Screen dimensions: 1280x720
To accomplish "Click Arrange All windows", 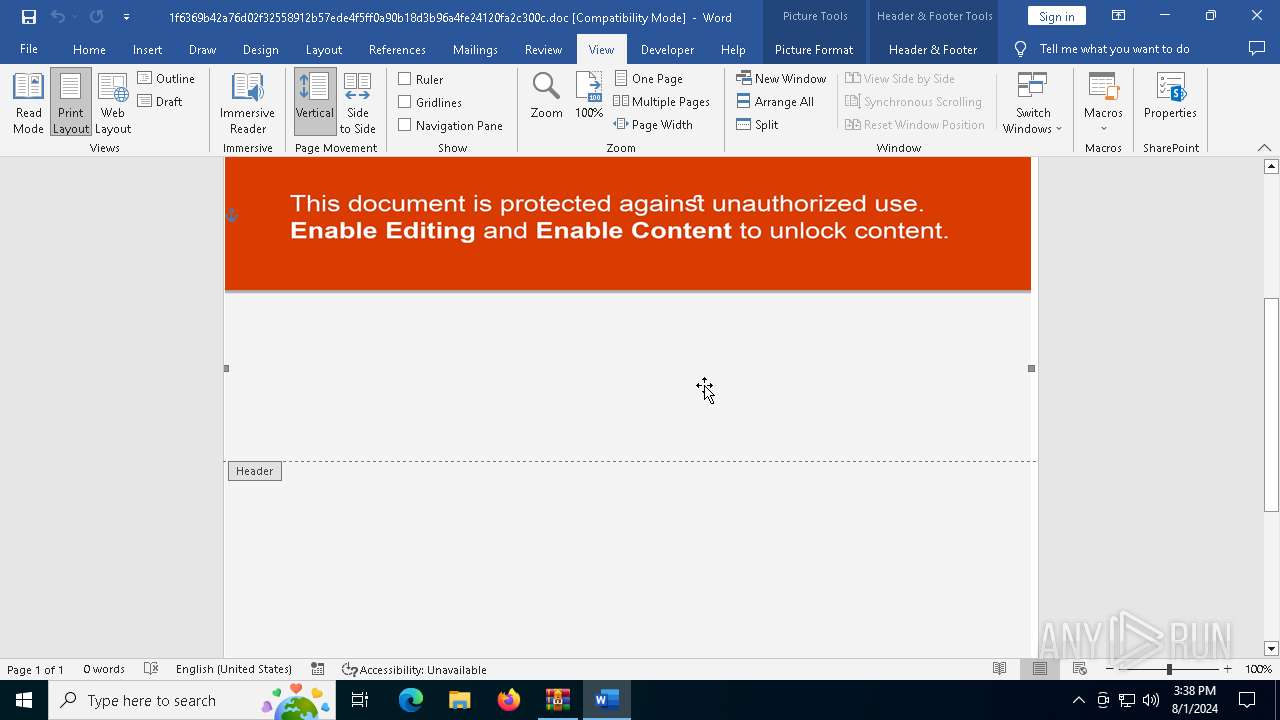I will click(775, 101).
